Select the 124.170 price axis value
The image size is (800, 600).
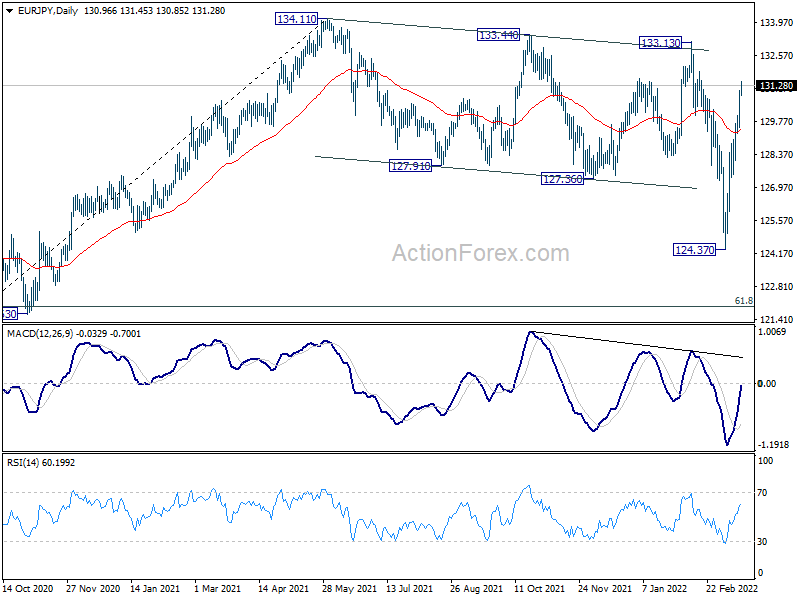pos(777,254)
